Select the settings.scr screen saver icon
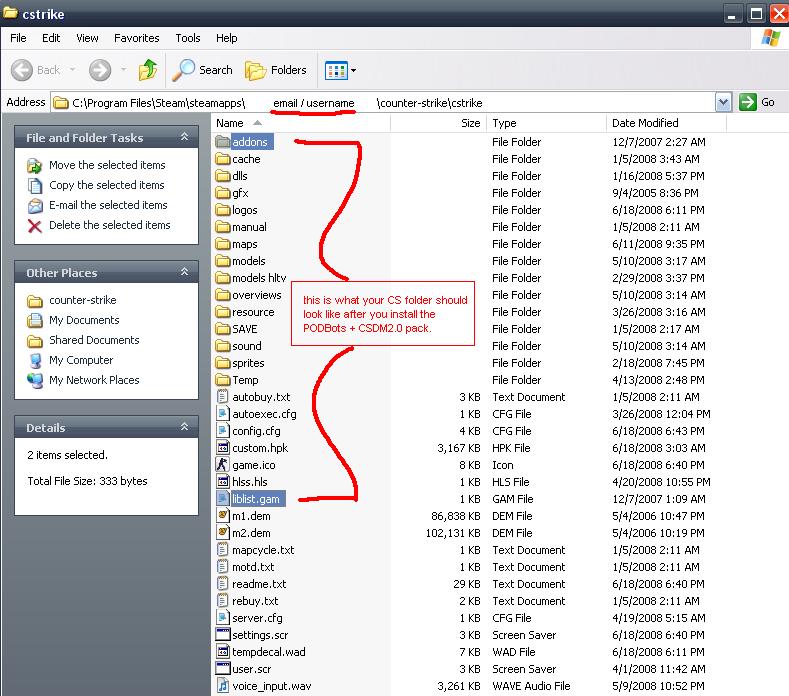 click(x=222, y=635)
